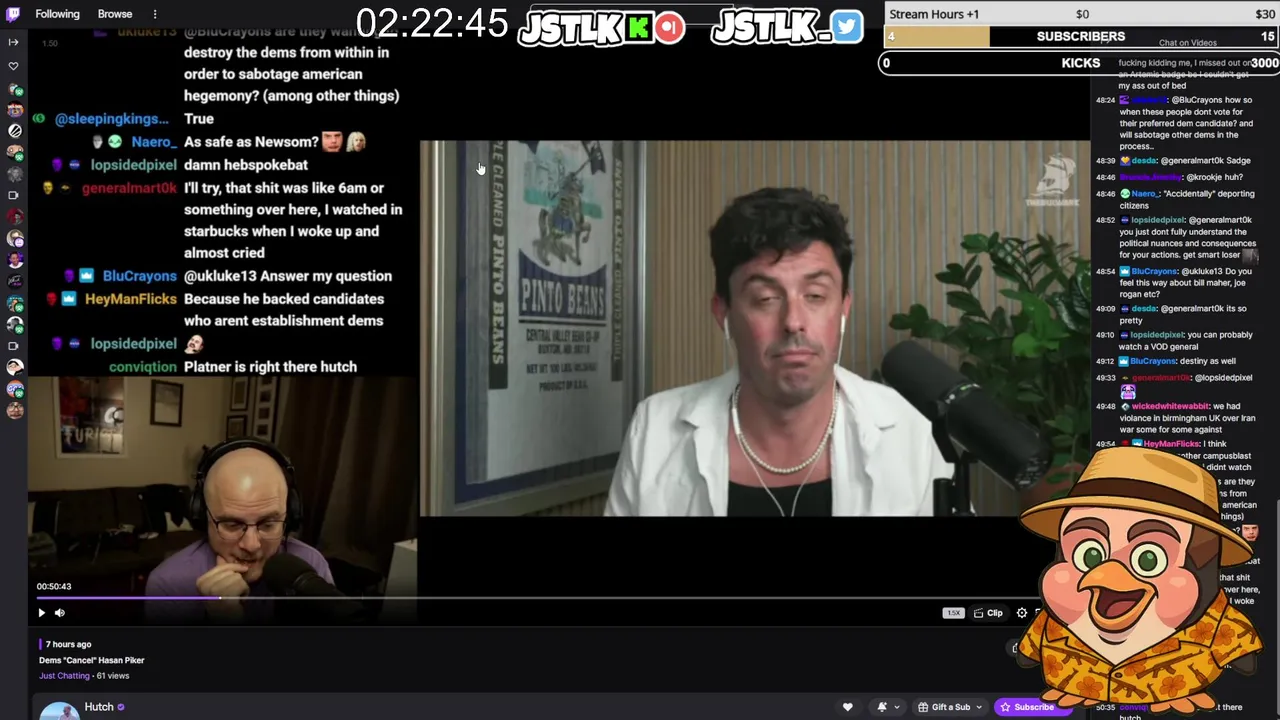This screenshot has height=720, width=1280.
Task: Expand the Gift a Sub dropdown chevron
Action: point(980,707)
